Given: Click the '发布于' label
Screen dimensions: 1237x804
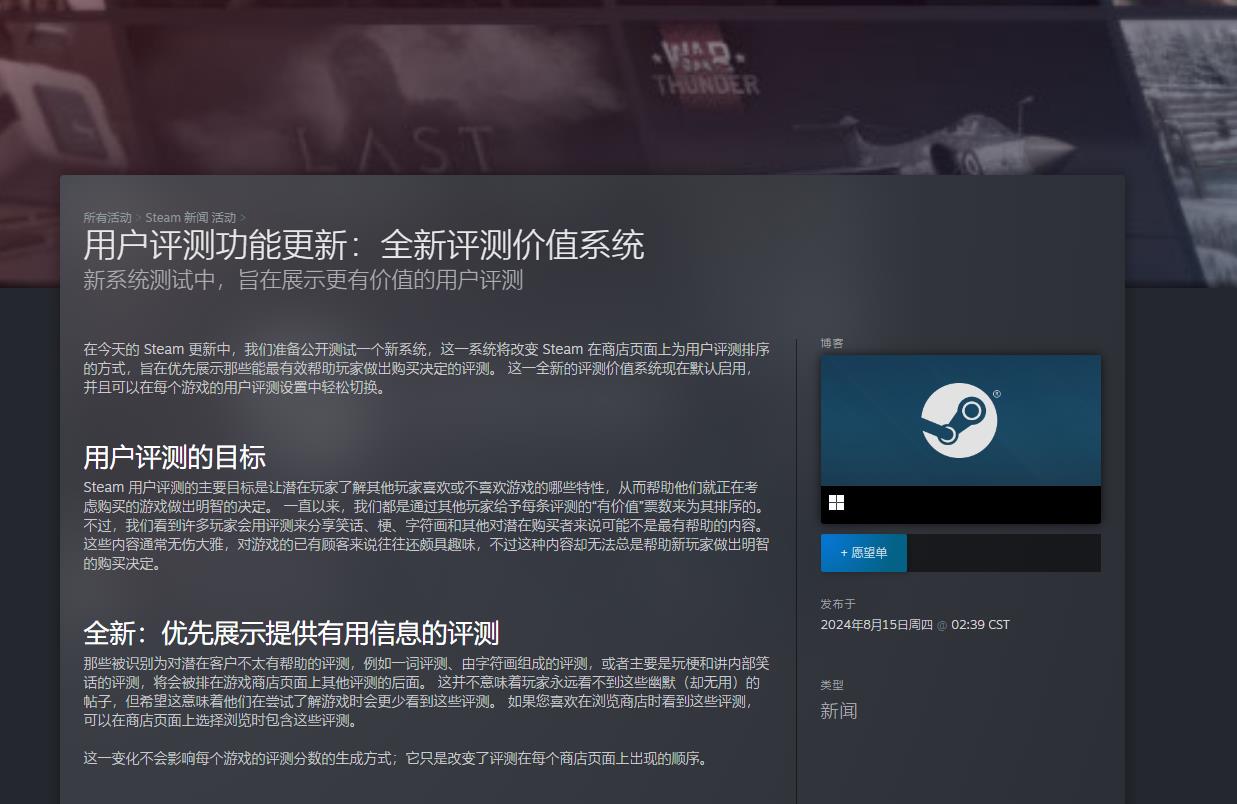Looking at the screenshot, I should pyautogui.click(x=838, y=604).
